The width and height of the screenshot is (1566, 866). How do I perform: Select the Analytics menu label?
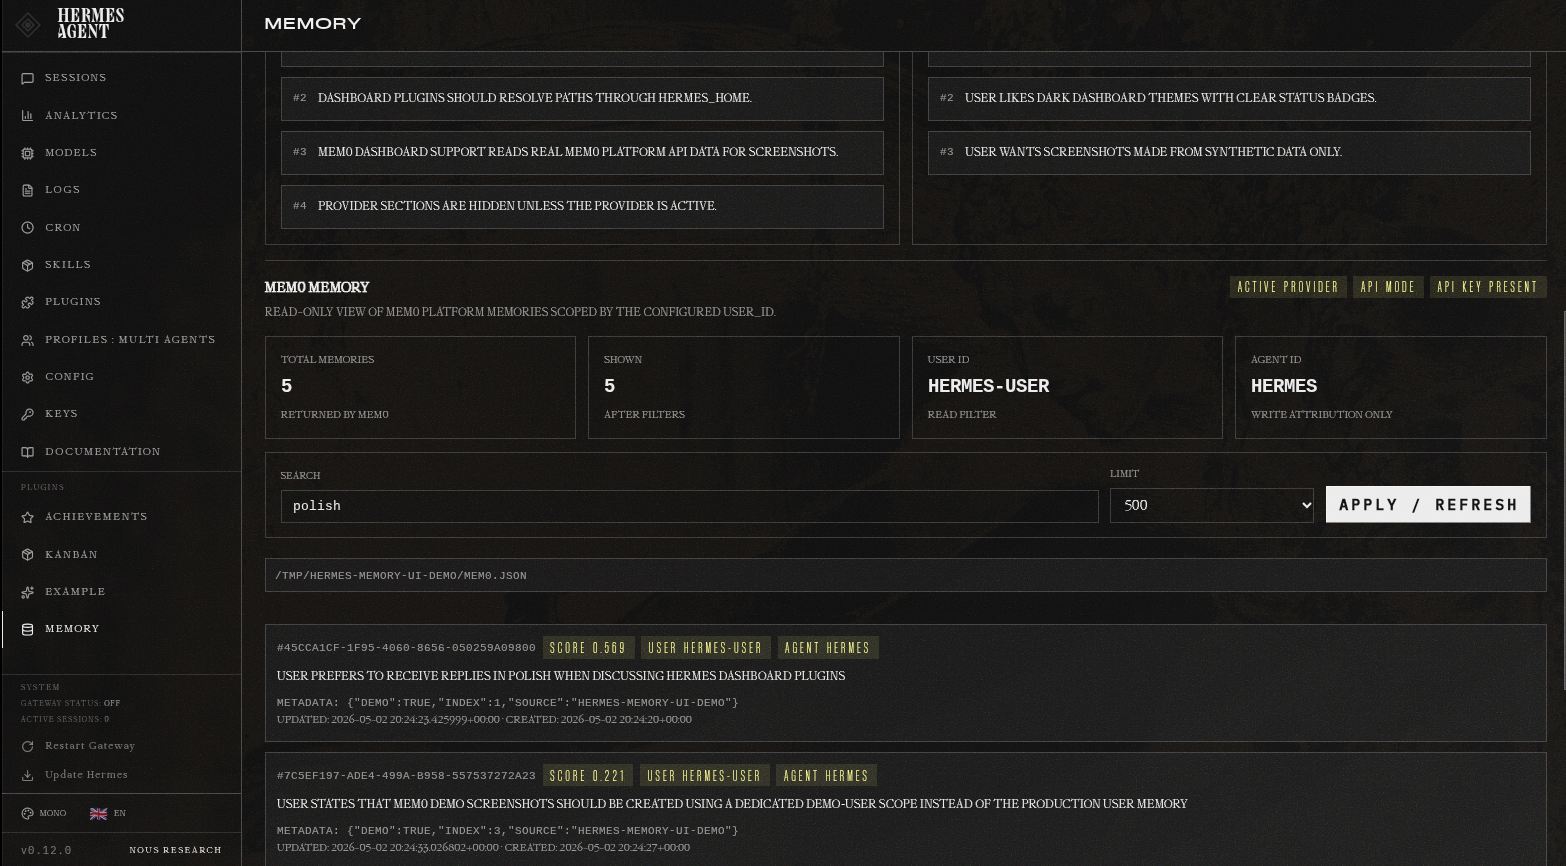coord(81,116)
